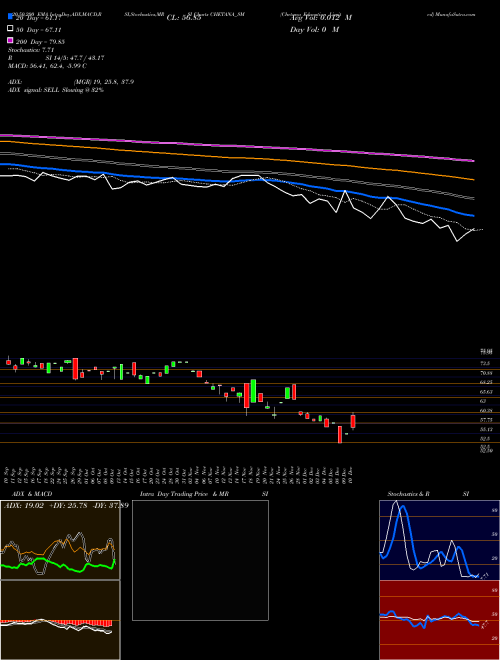
Task: Select the ADX (MGR) values line
Action: pyautogui.click(x=71, y=82)
